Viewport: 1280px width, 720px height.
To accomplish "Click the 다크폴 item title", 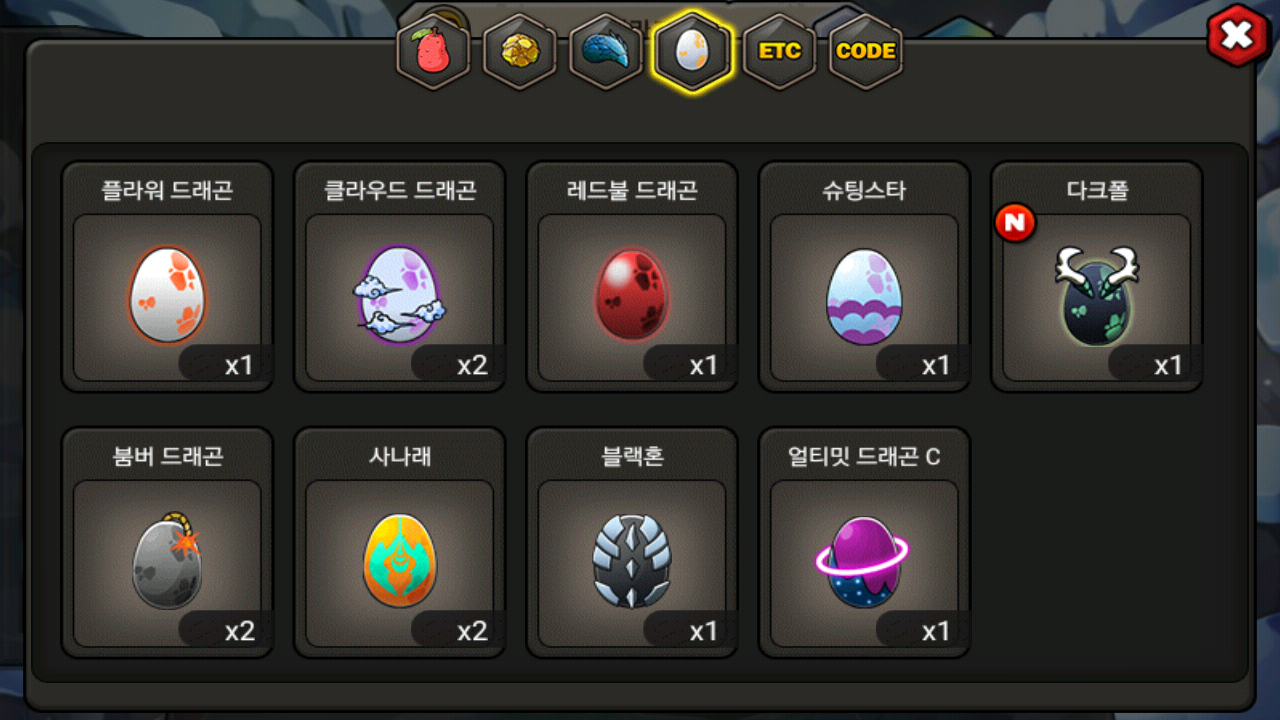I will tap(1097, 191).
